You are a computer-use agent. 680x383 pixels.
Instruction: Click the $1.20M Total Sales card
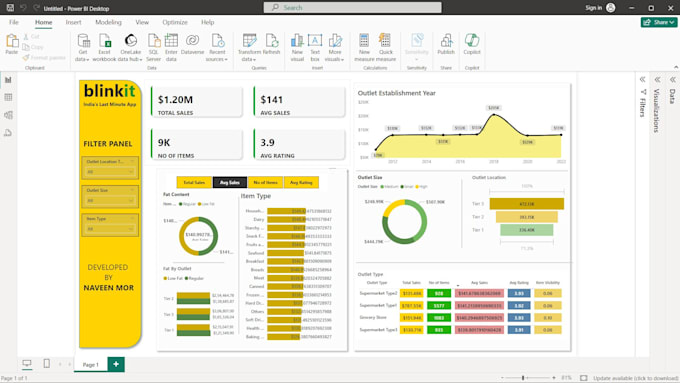pos(196,101)
